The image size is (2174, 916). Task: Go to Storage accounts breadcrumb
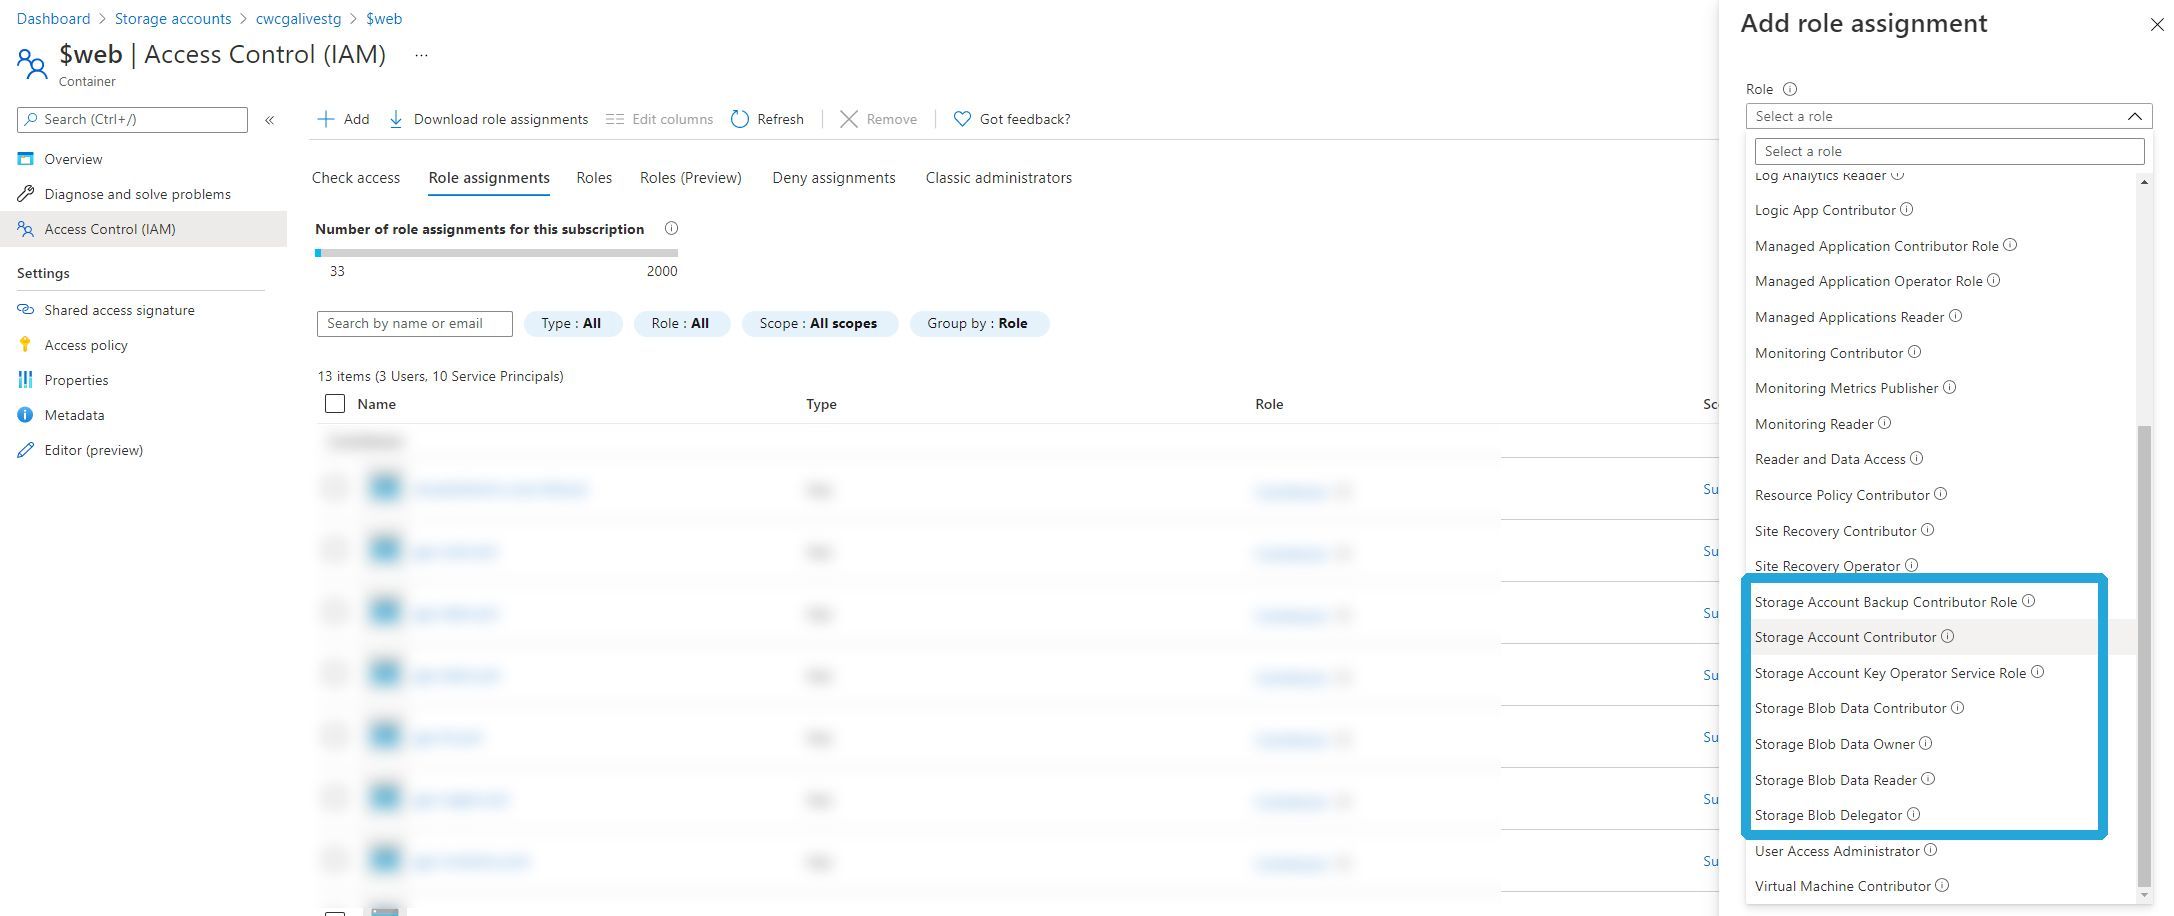click(173, 19)
